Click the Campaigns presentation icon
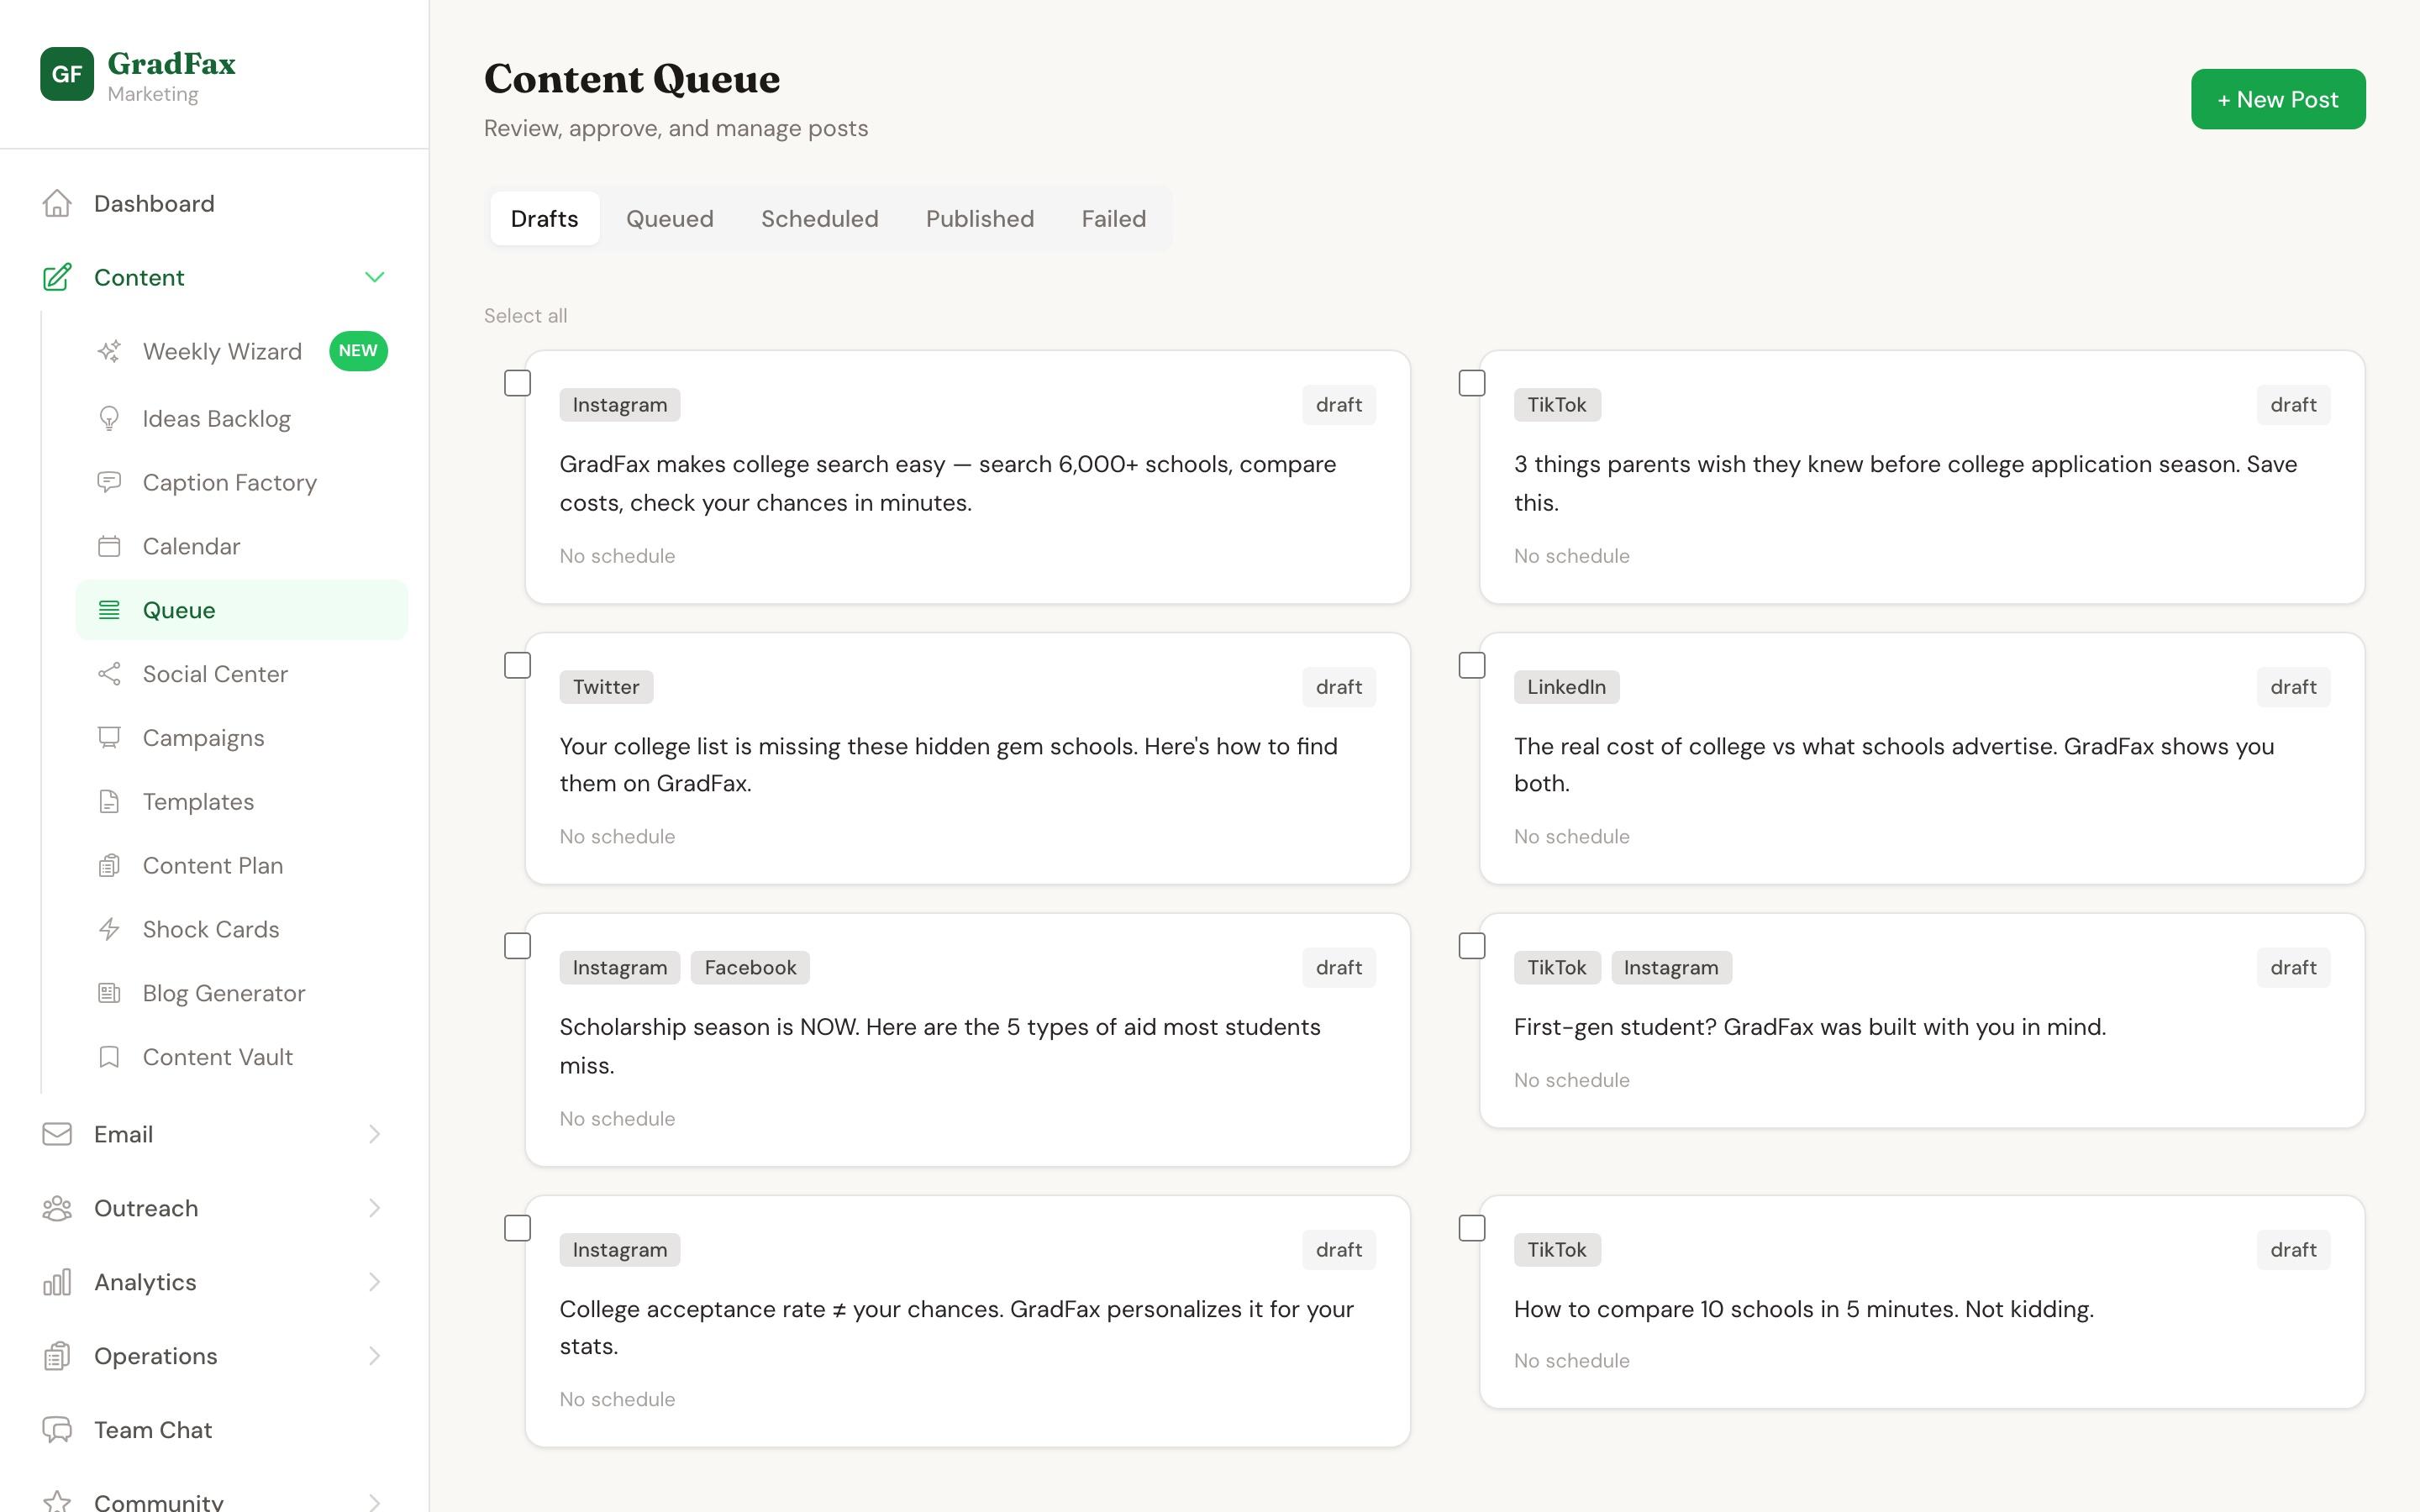The height and width of the screenshot is (1512, 2420). 109,738
